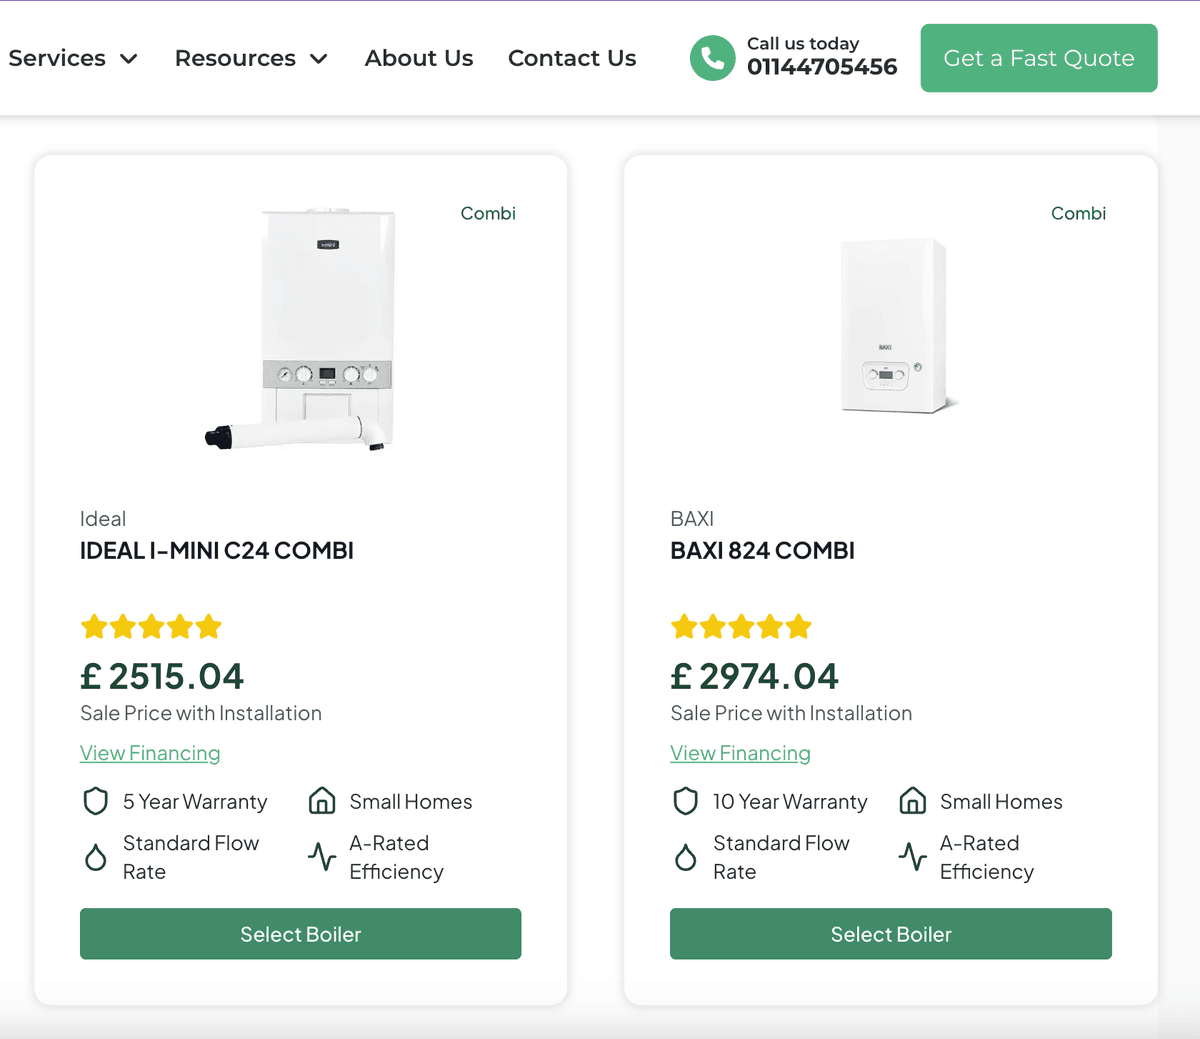Click the droplet icon for Standard Flow Rate on Ideal card
The image size is (1200, 1039).
(95, 857)
